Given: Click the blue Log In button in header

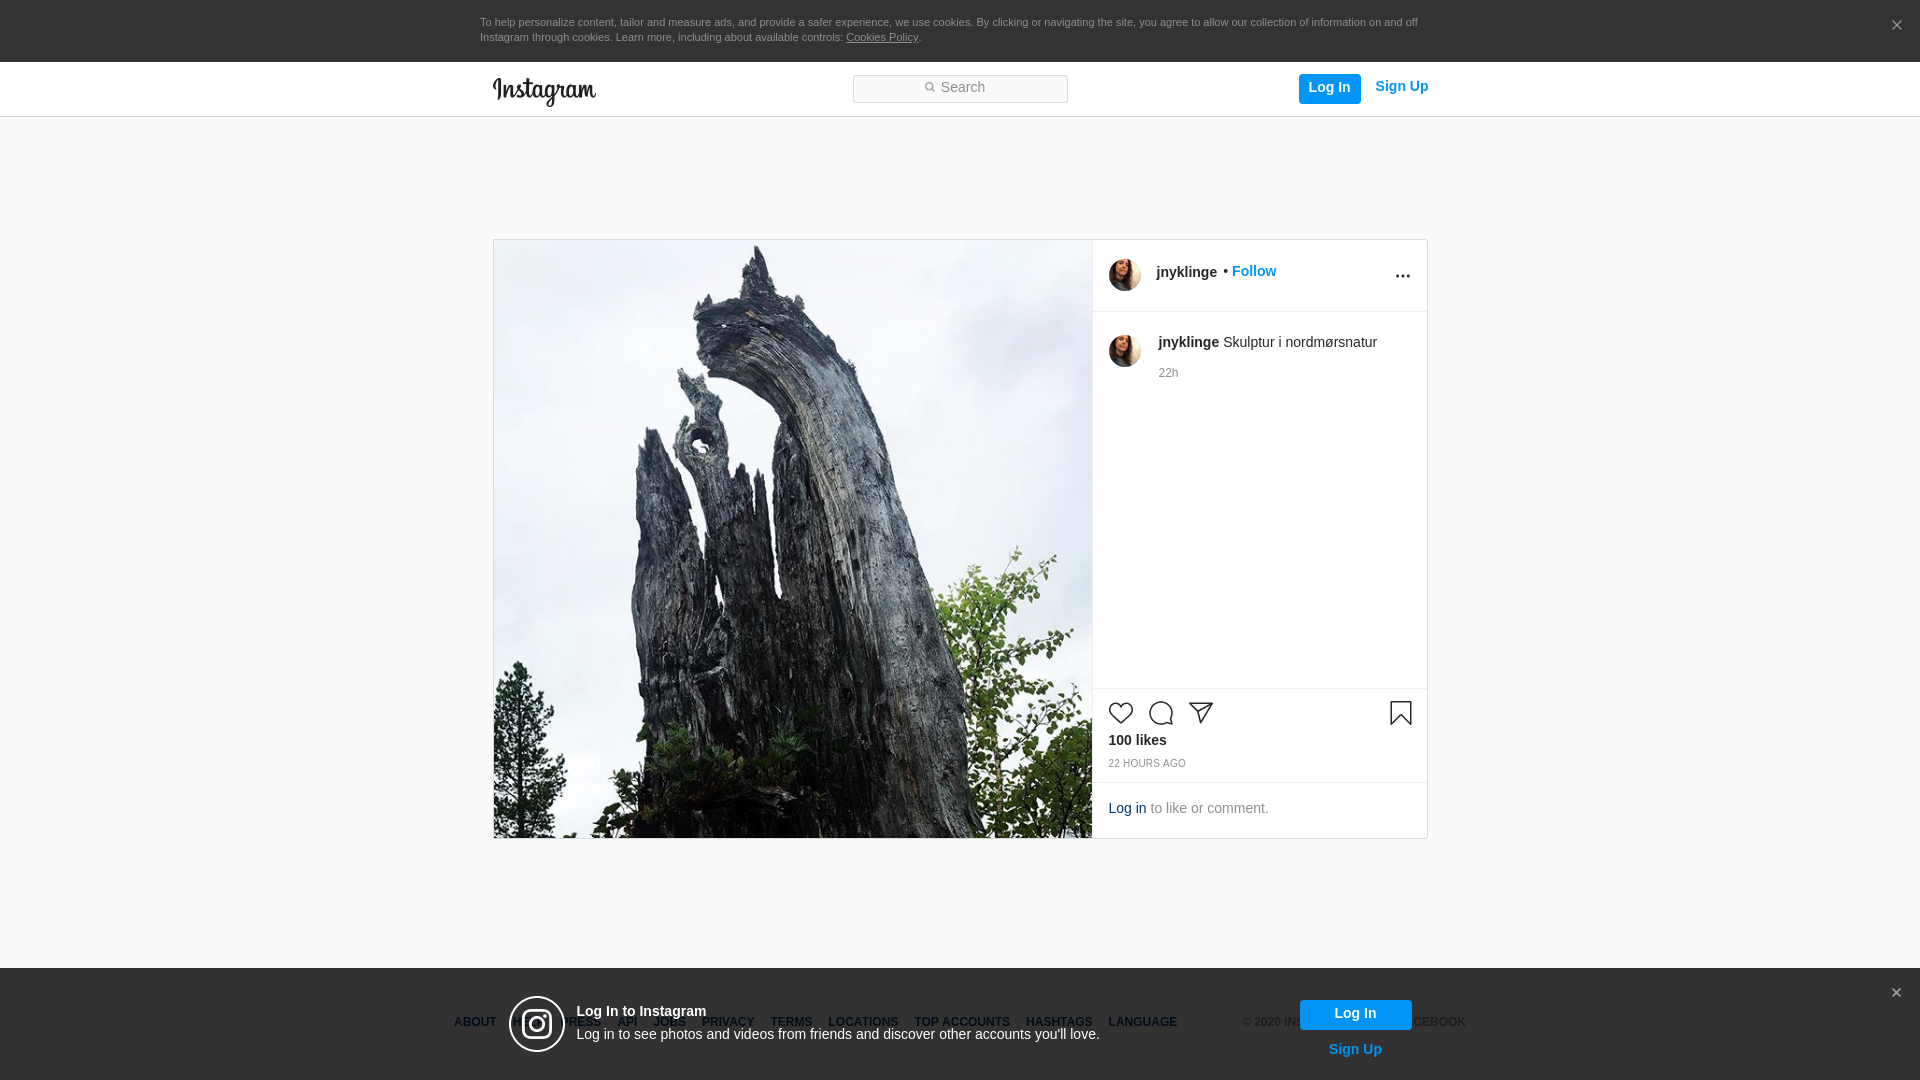Looking at the screenshot, I should (1329, 88).
